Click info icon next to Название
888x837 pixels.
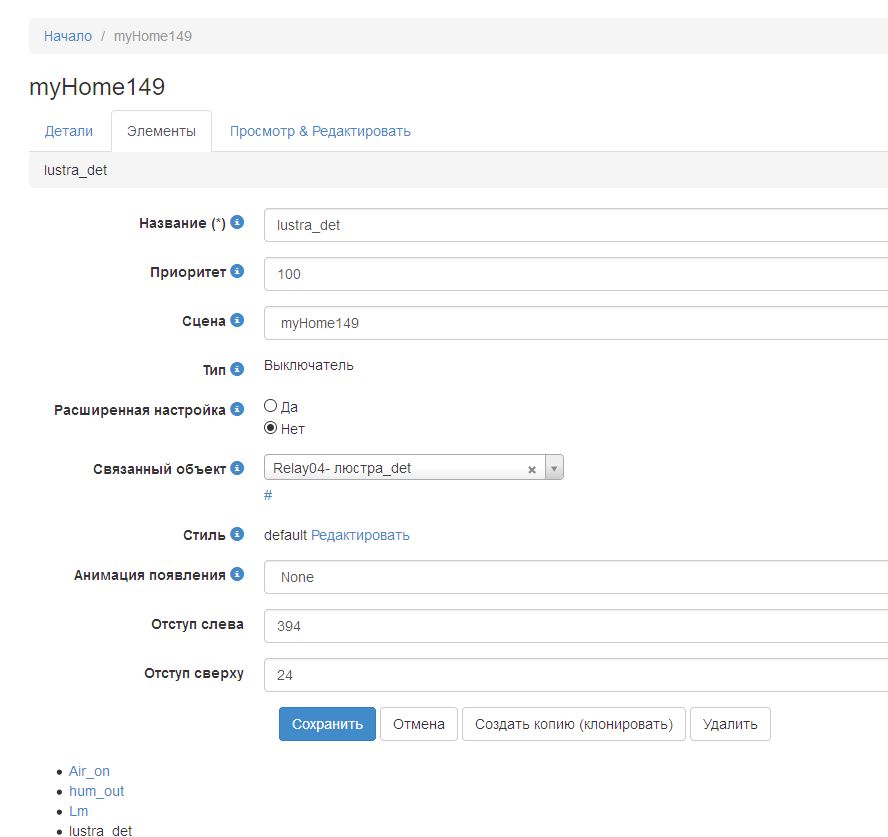click(237, 223)
